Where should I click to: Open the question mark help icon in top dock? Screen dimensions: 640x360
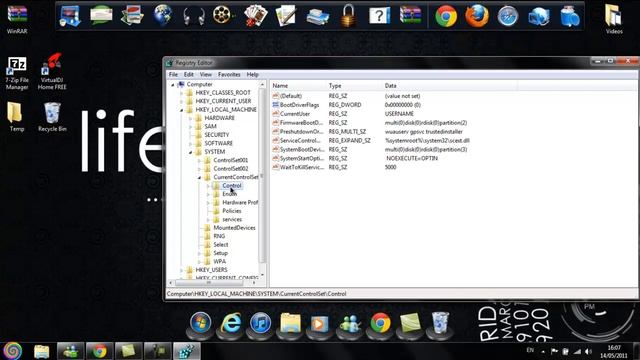[x=379, y=16]
